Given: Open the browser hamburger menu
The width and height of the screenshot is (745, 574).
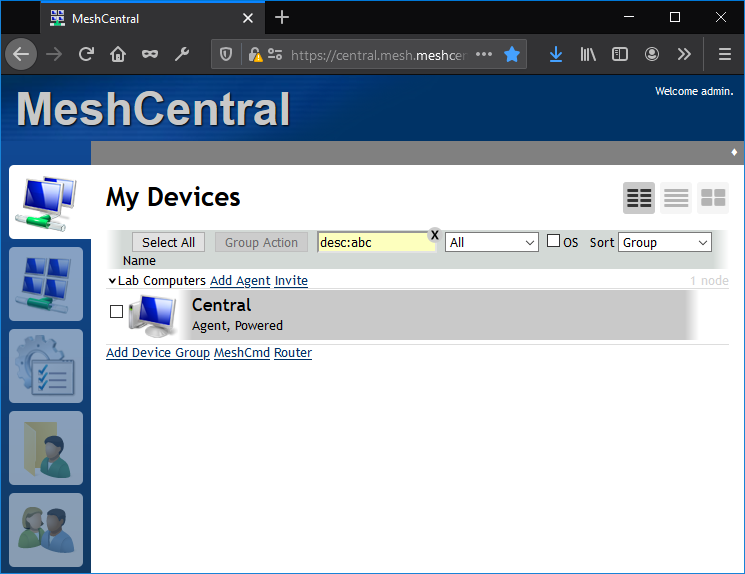Looking at the screenshot, I should [x=725, y=54].
